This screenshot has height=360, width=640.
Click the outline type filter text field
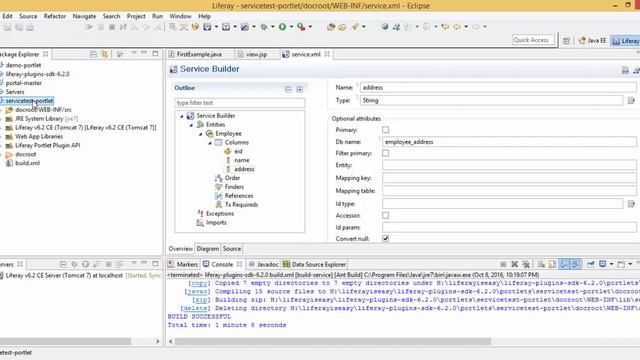click(240, 103)
